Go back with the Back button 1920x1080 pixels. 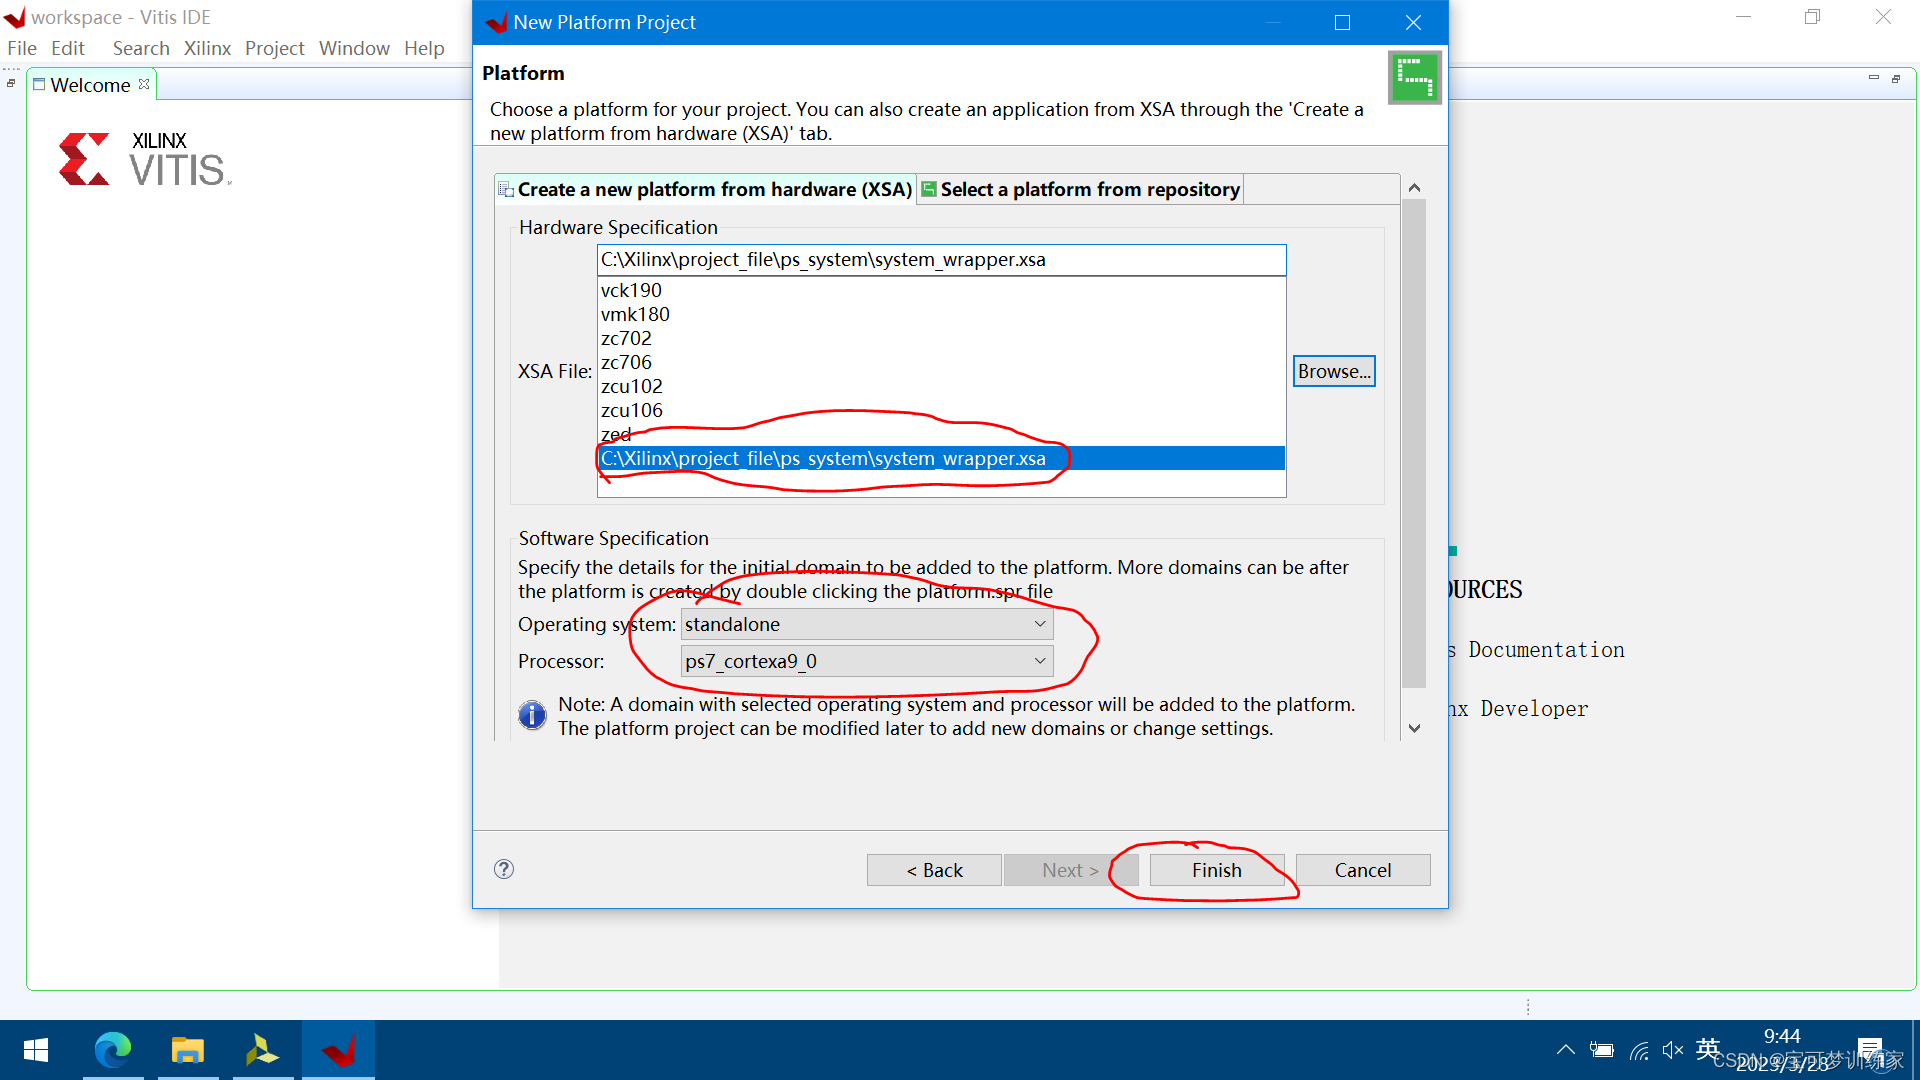[934, 870]
